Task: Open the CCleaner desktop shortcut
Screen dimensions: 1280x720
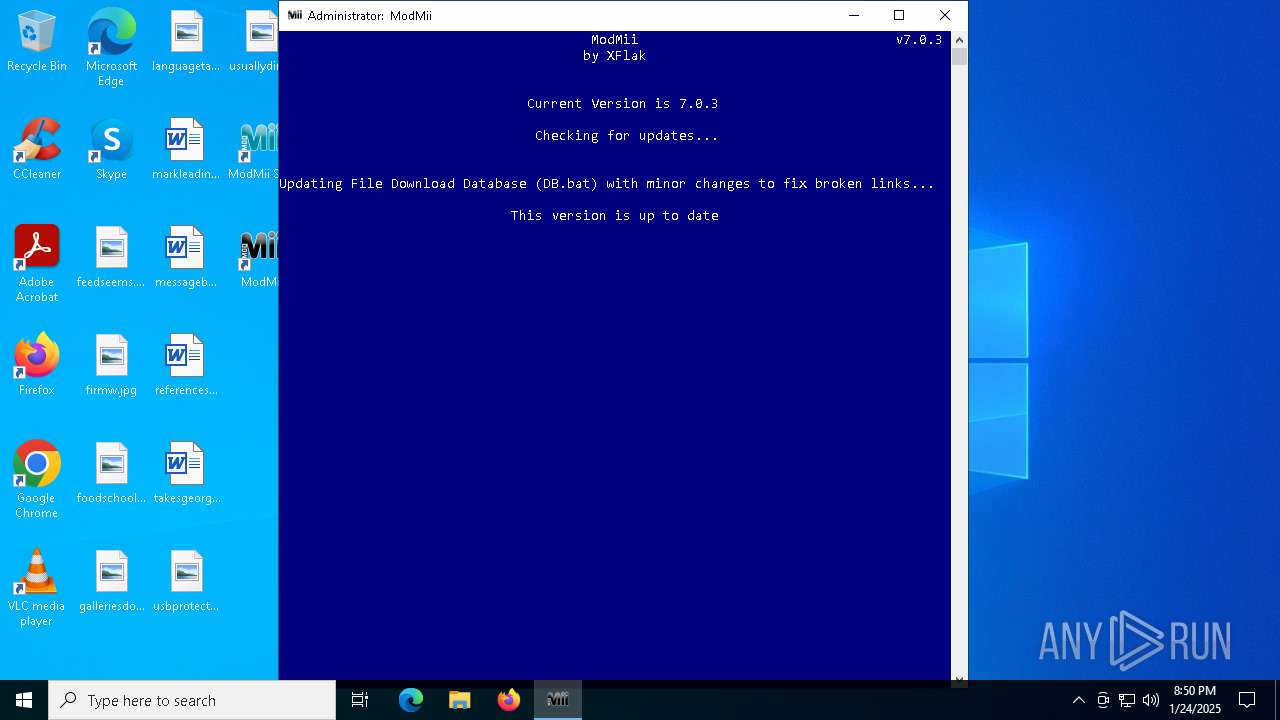Action: click(37, 150)
